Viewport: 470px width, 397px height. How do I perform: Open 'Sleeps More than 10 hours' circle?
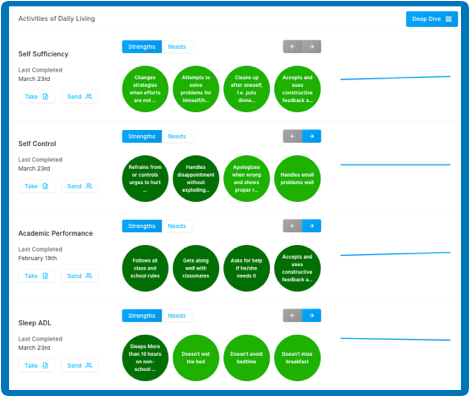[145, 358]
